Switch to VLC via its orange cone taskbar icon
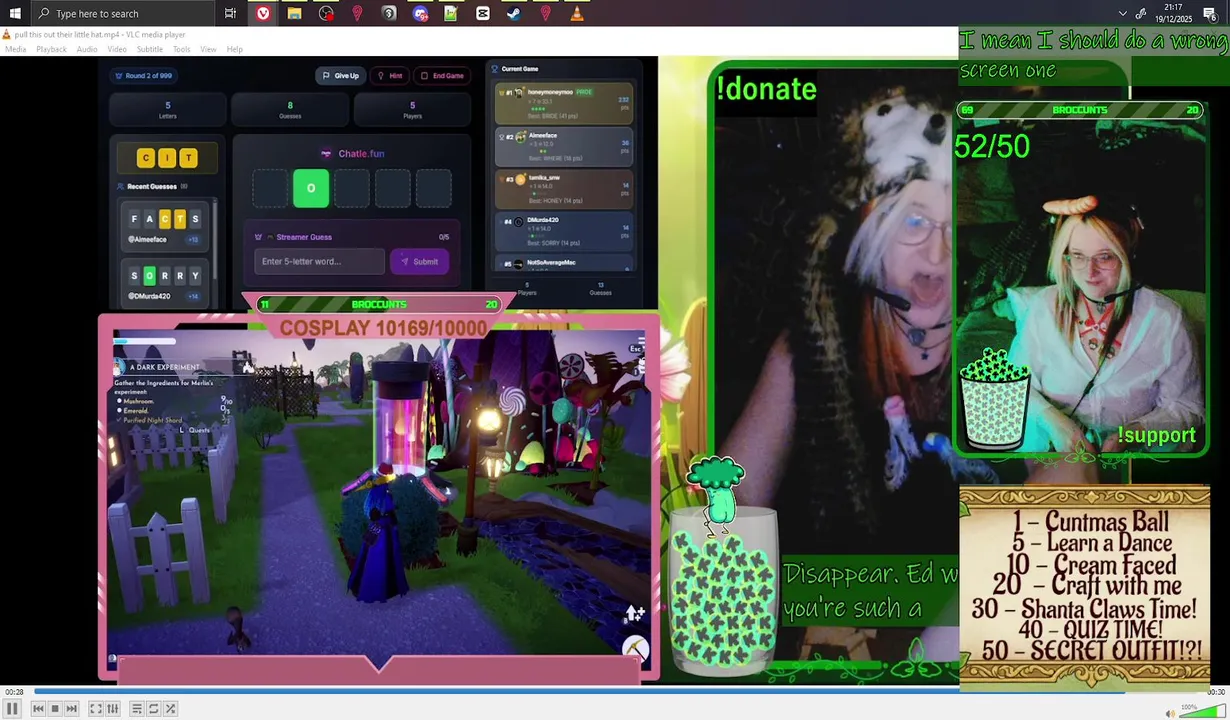The height and width of the screenshot is (720, 1230). coord(577,13)
